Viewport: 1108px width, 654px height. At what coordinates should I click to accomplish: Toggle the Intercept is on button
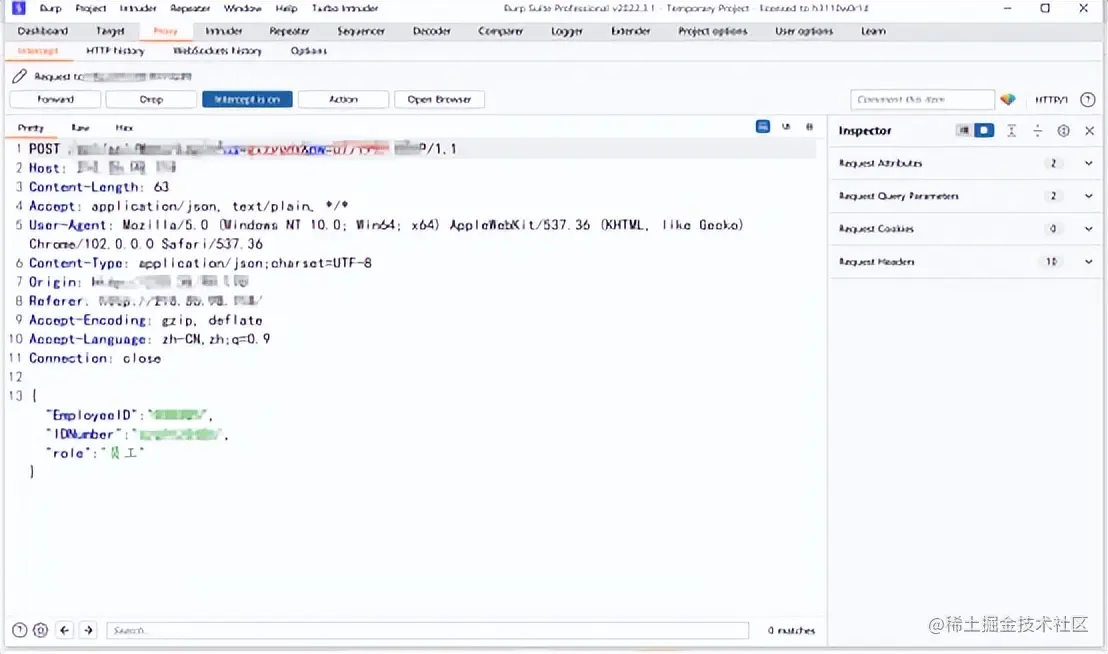click(247, 100)
